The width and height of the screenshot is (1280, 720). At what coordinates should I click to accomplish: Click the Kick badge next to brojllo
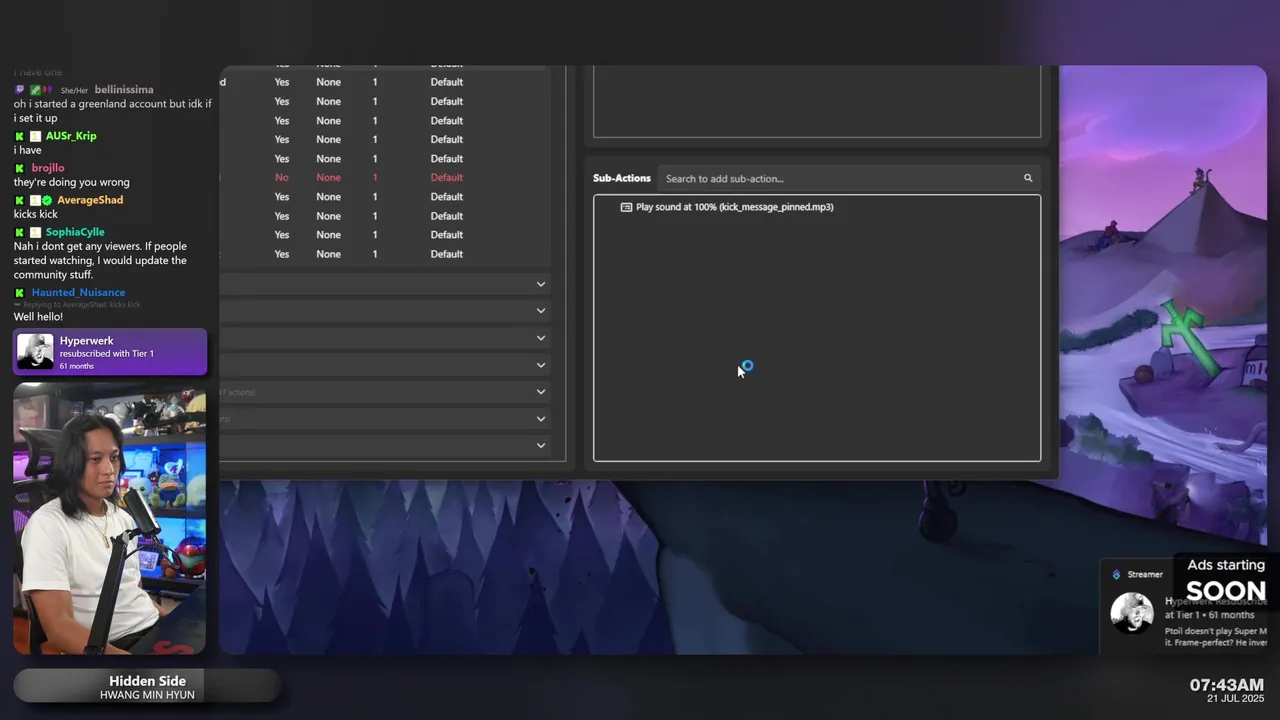tap(19, 168)
